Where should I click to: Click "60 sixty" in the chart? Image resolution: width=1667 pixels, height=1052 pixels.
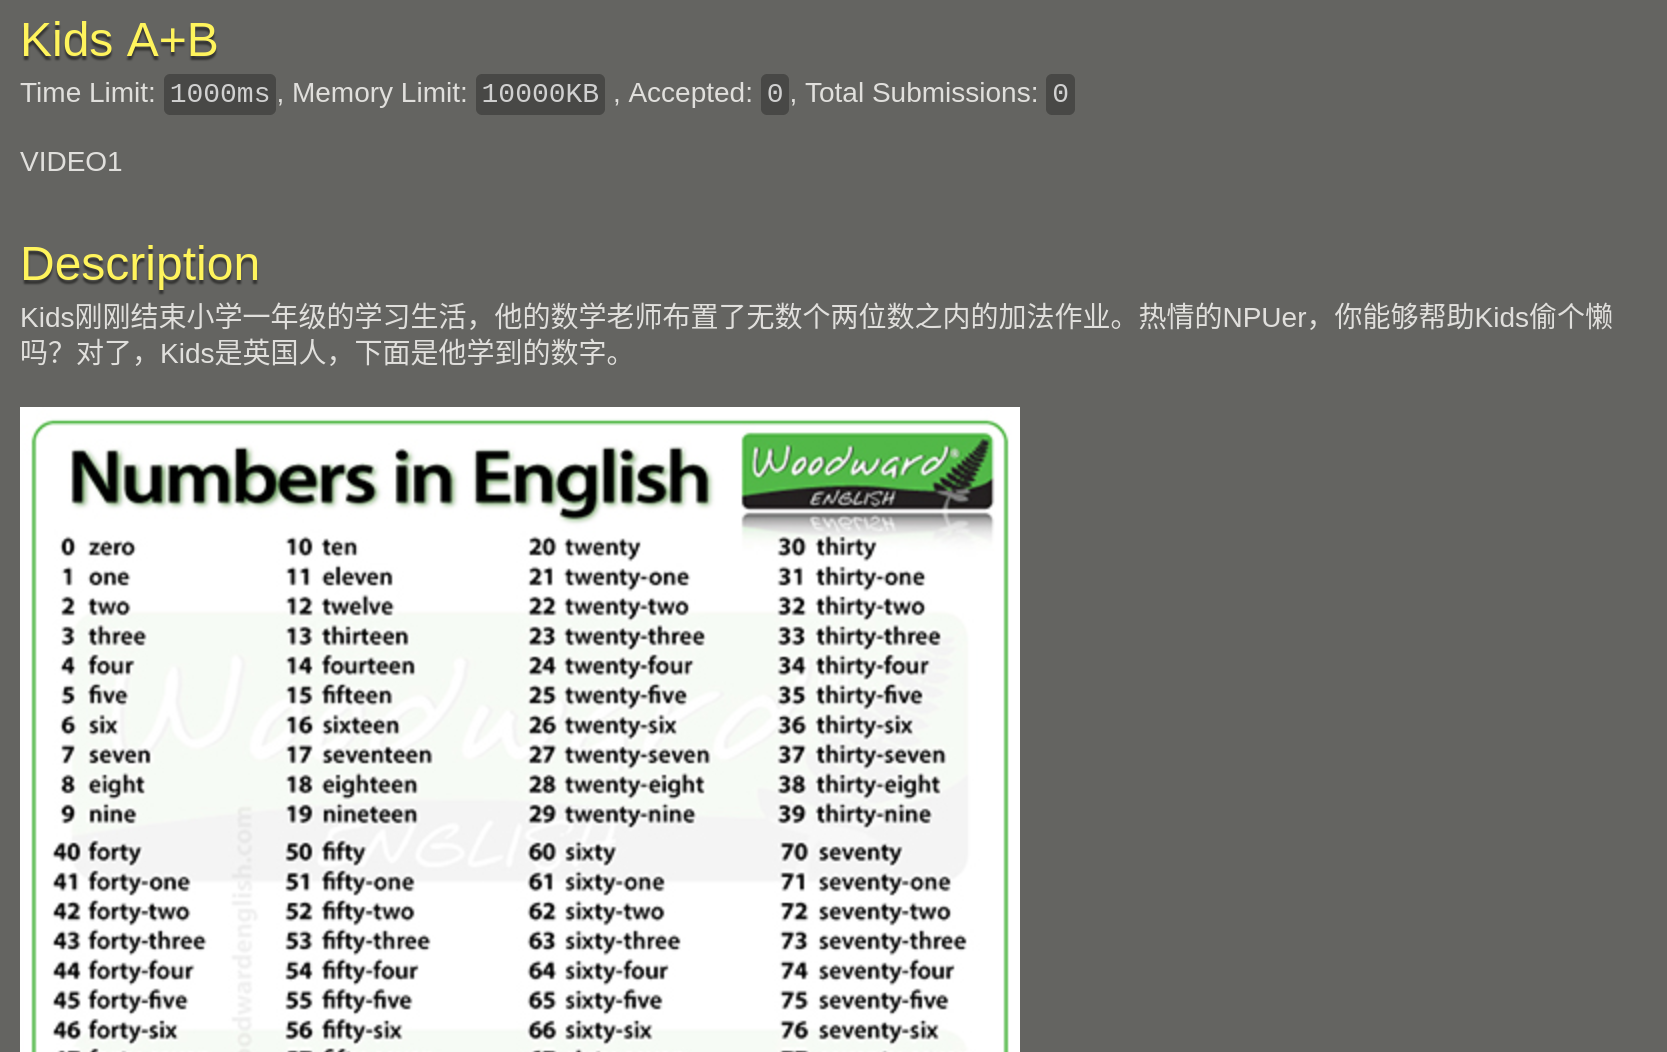coord(572,852)
